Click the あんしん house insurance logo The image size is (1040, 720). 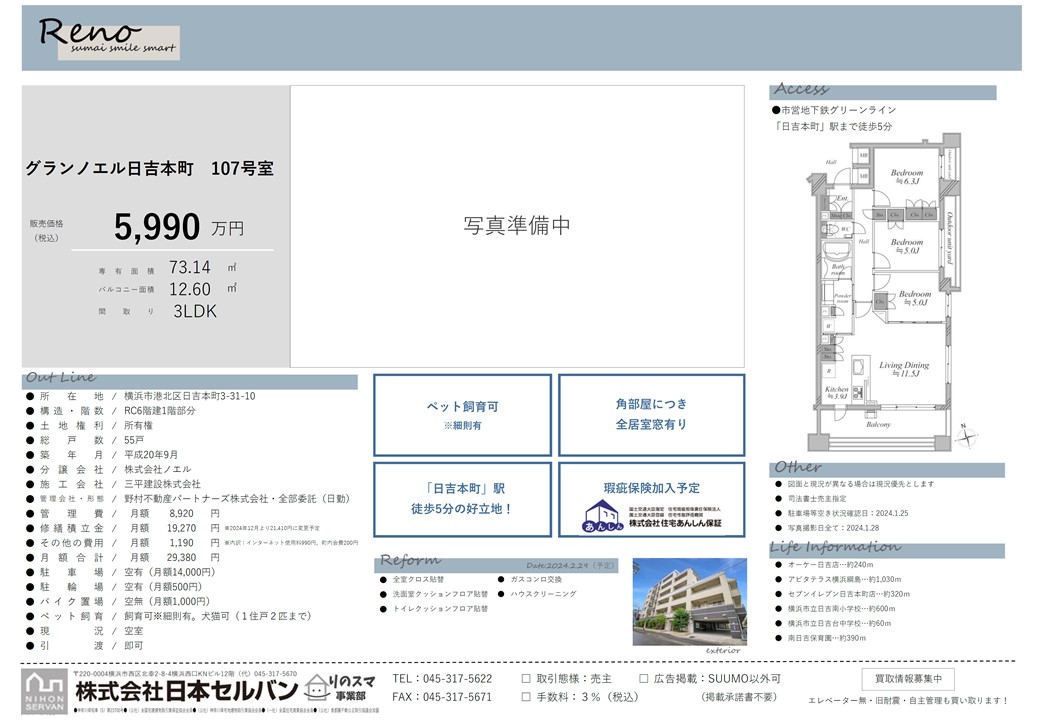pyautogui.click(x=600, y=517)
